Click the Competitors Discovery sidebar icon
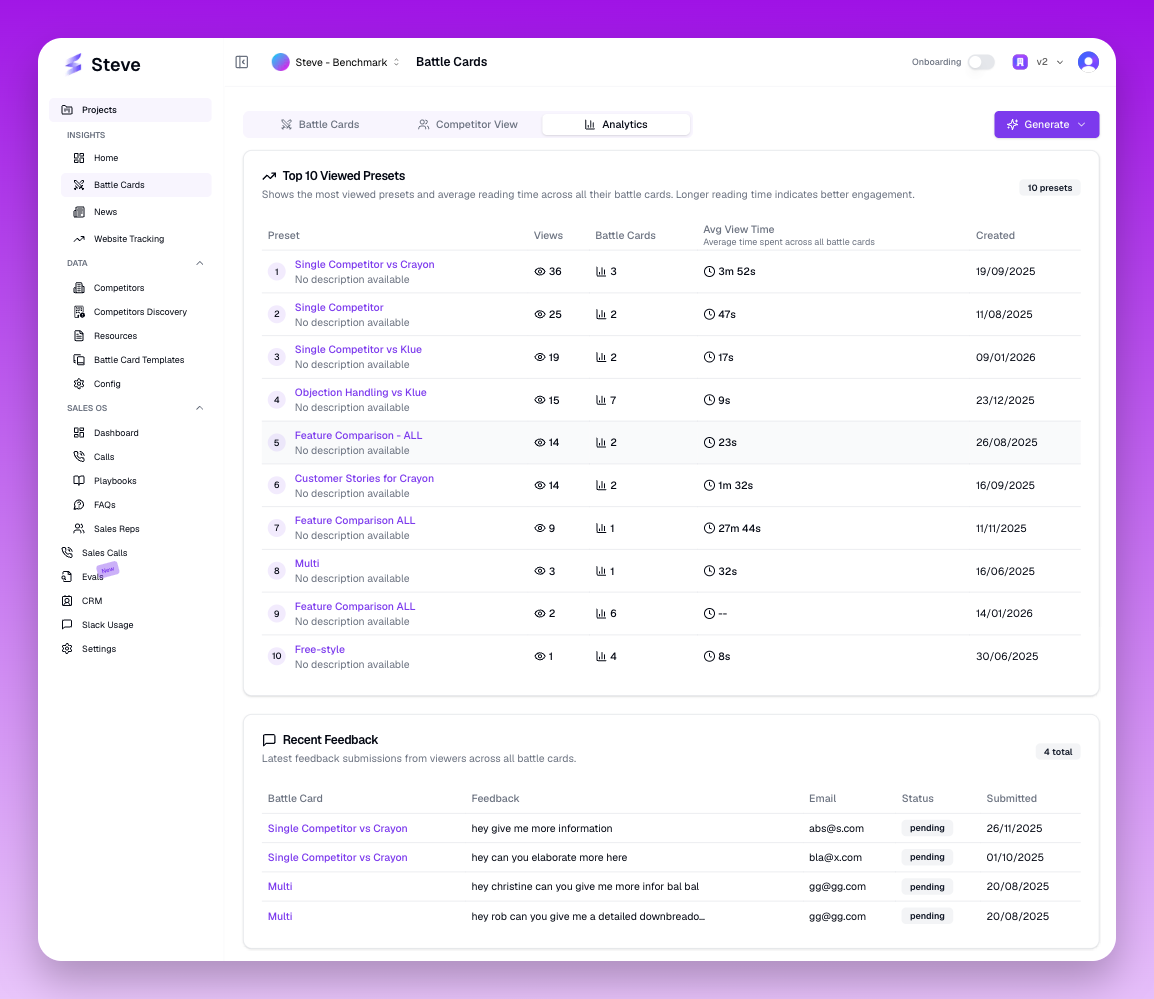1154x999 pixels. 79,312
